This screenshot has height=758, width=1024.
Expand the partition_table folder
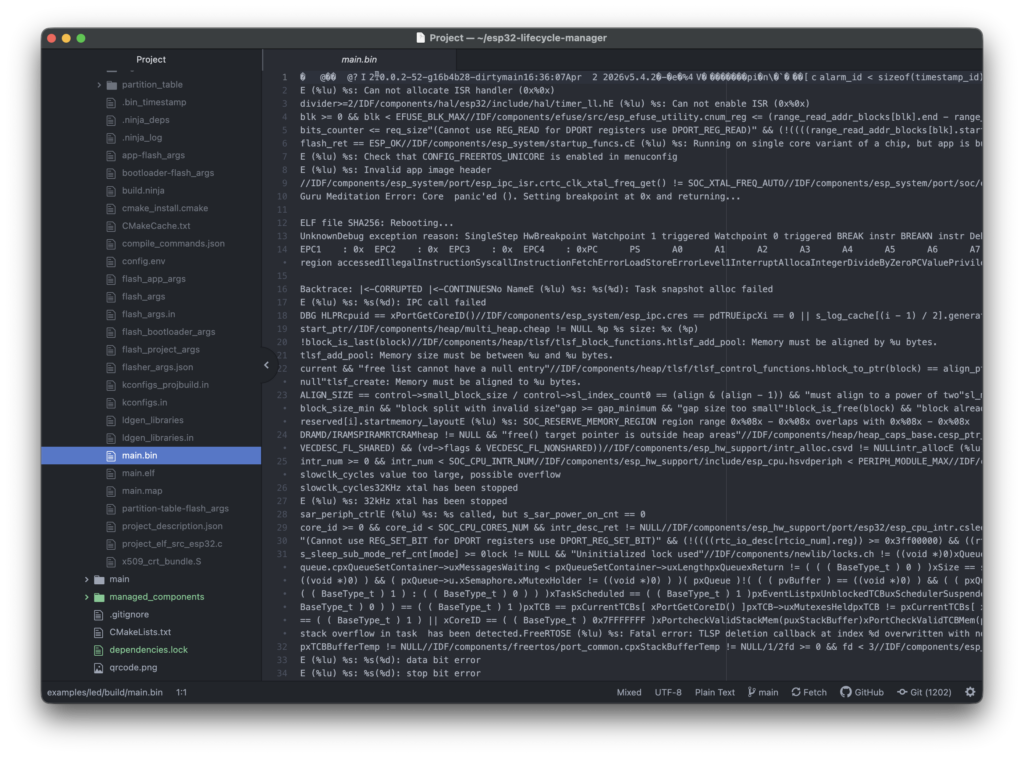click(x=99, y=85)
